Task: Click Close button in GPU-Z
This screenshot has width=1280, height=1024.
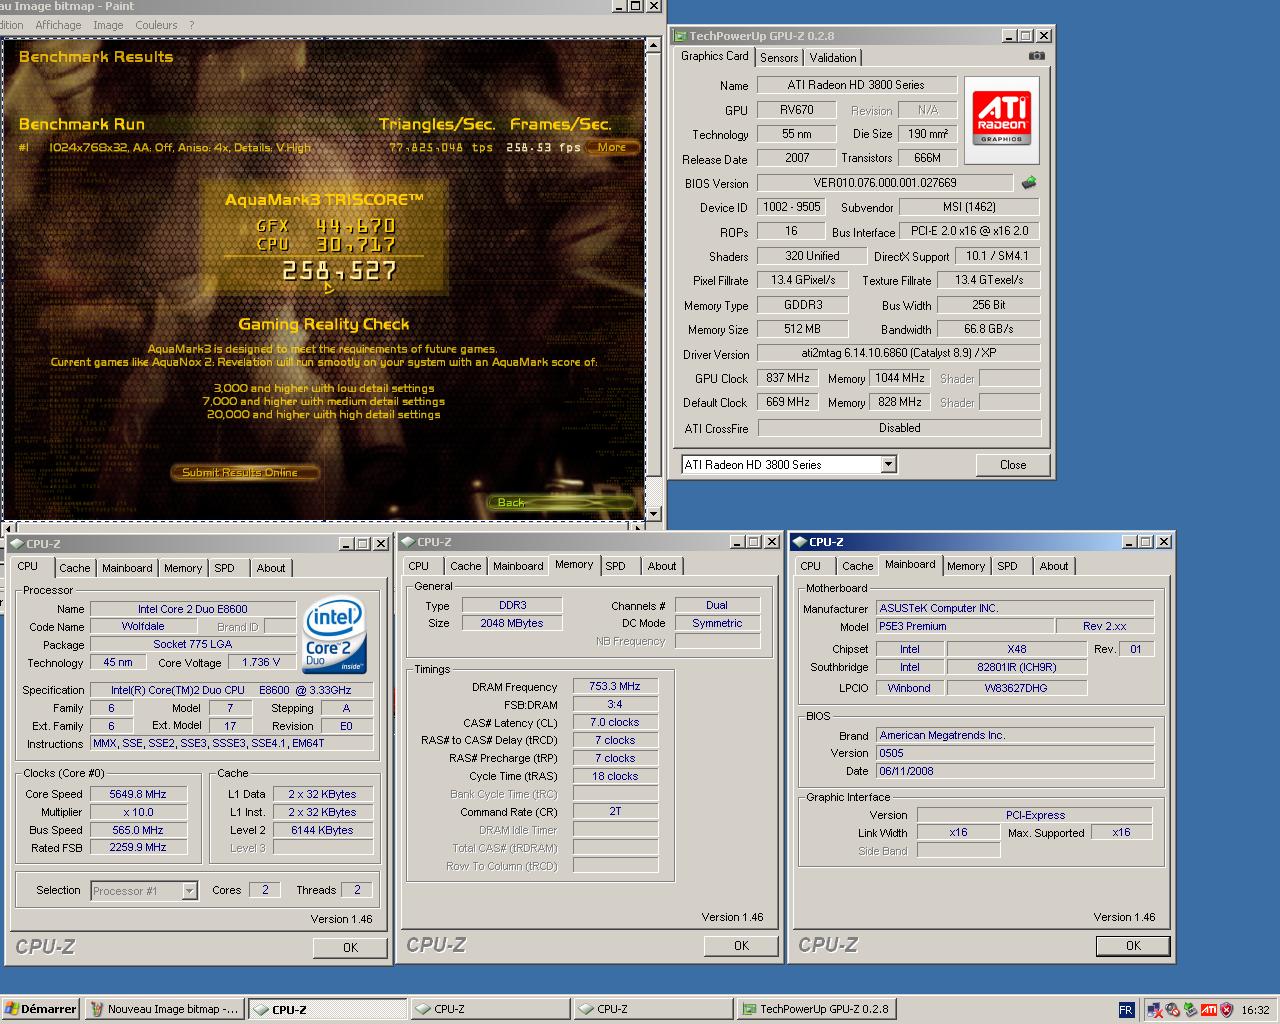Action: (x=1012, y=465)
